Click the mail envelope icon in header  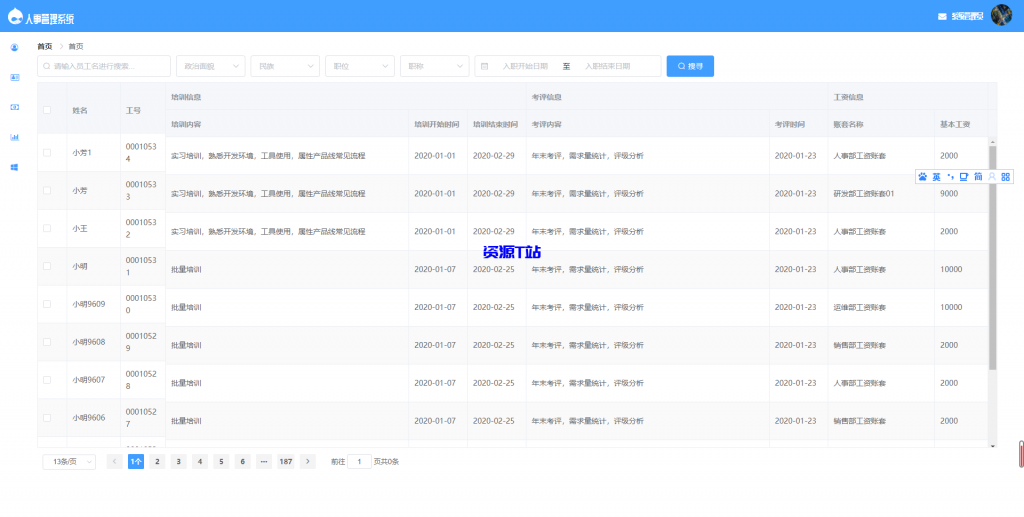tap(942, 16)
